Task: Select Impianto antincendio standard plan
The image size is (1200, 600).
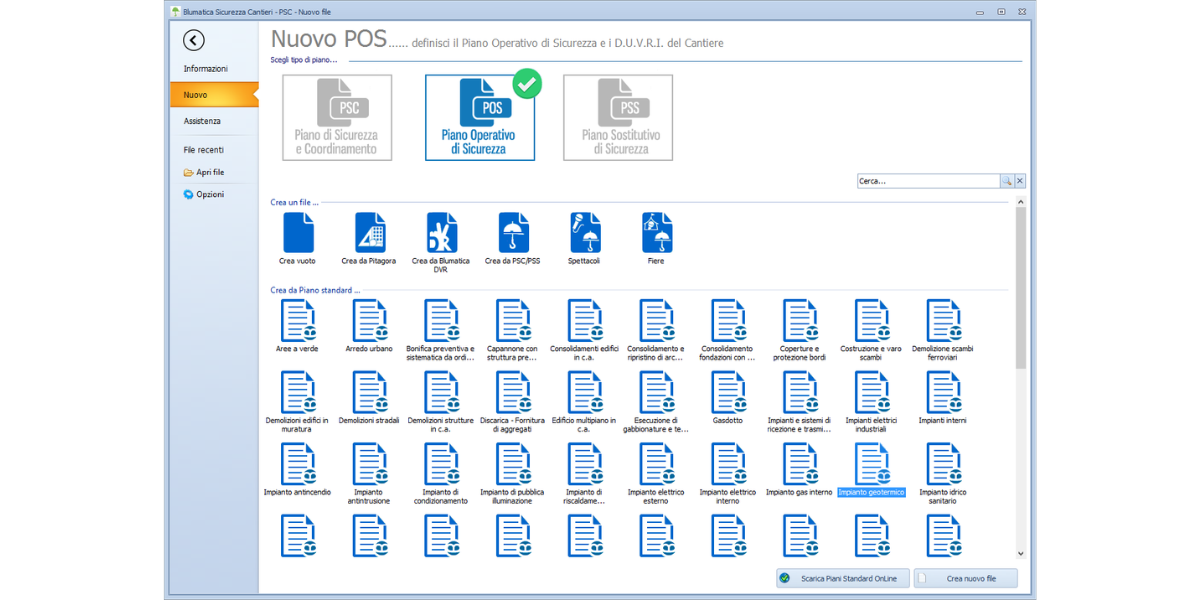Action: coord(298,465)
